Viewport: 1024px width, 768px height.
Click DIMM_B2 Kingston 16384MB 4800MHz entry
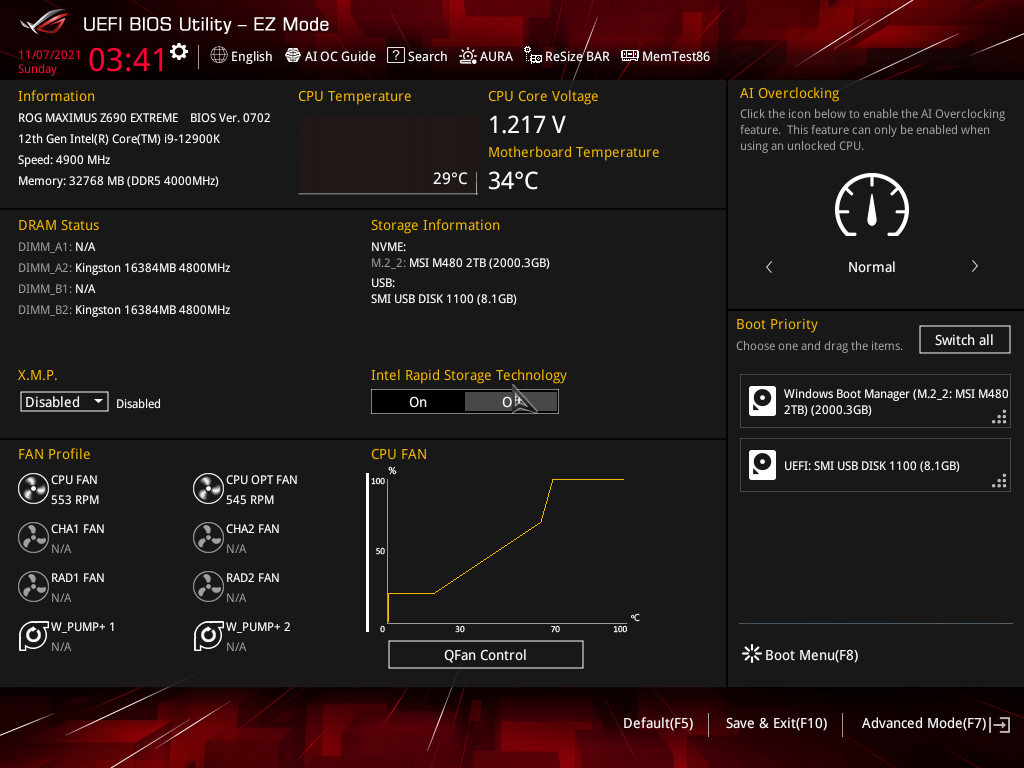(124, 310)
